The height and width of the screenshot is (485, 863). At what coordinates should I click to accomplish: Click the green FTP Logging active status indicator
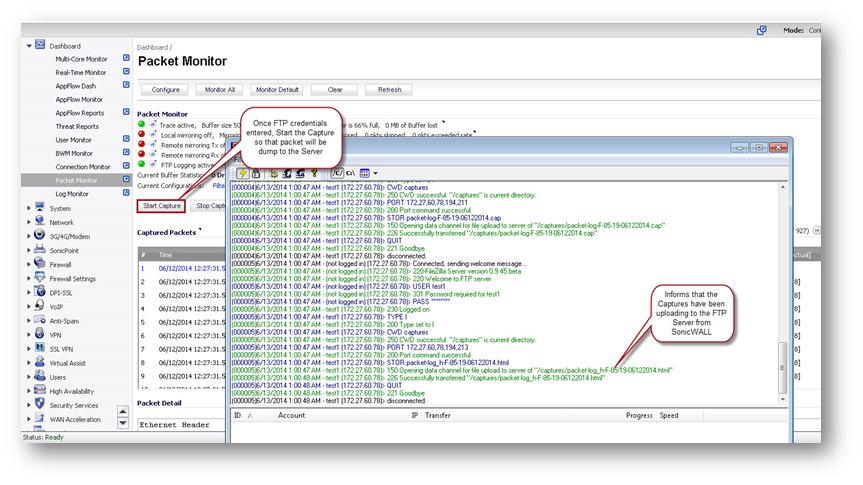[141, 164]
